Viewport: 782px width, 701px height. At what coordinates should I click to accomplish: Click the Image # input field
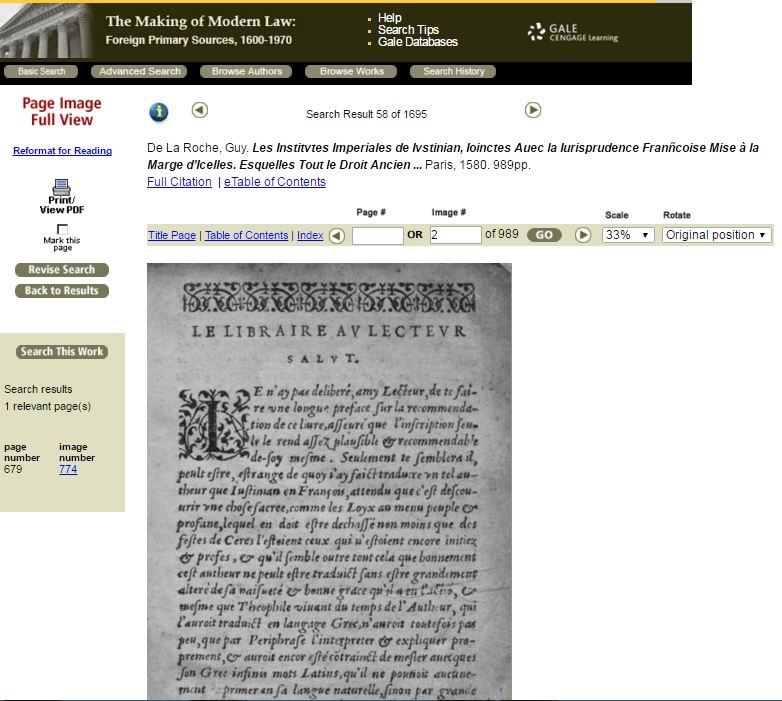click(x=455, y=235)
